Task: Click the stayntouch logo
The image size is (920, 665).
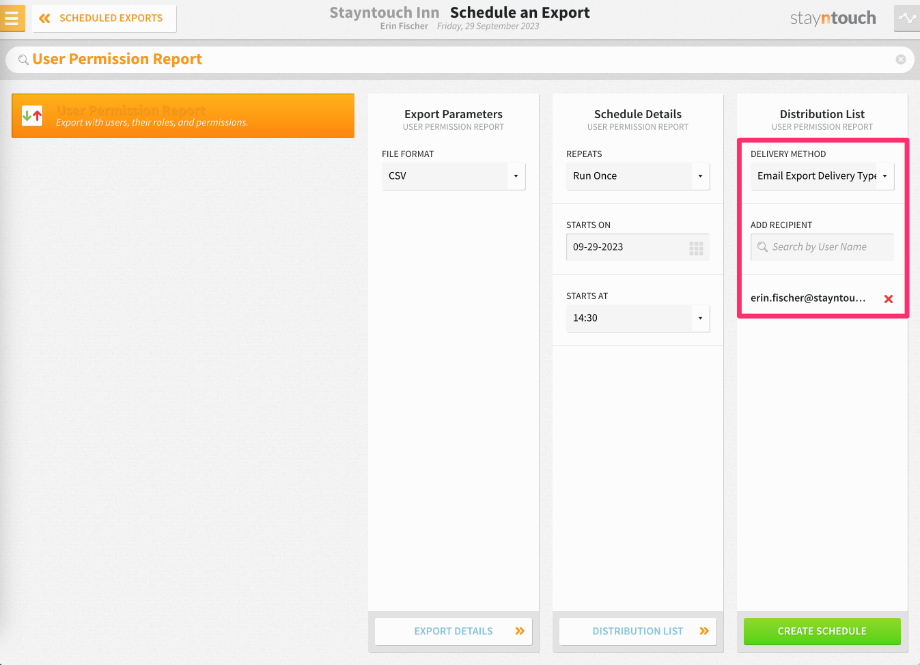Action: tap(833, 18)
